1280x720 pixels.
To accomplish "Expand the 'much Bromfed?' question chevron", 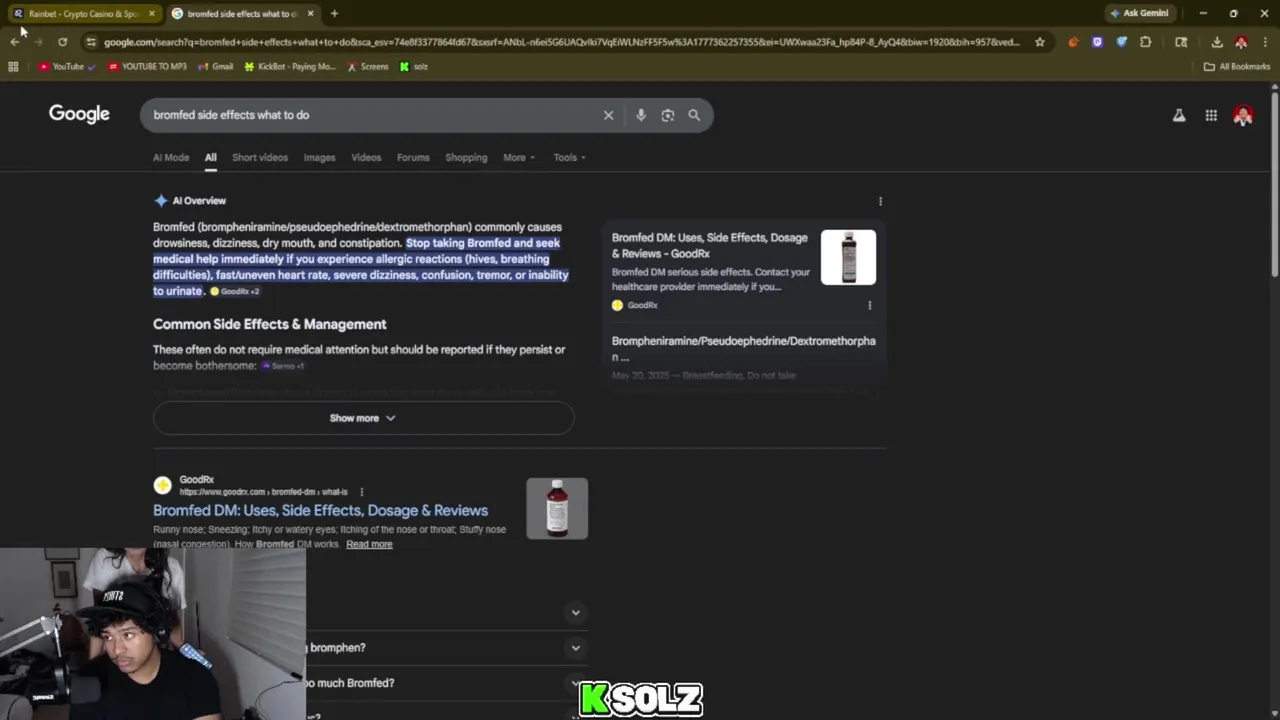I will (x=575, y=683).
